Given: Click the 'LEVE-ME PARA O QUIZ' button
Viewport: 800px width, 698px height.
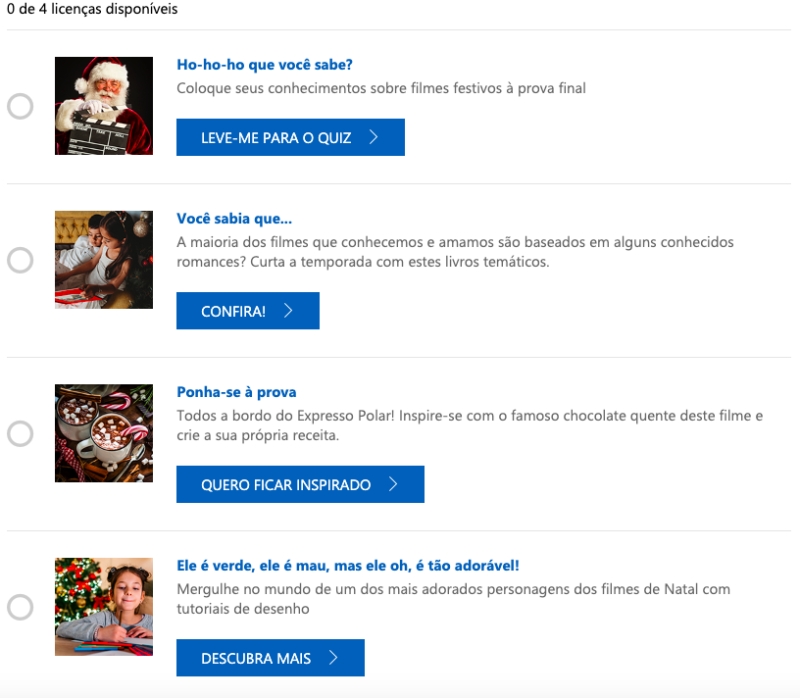Looking at the screenshot, I should coord(290,138).
